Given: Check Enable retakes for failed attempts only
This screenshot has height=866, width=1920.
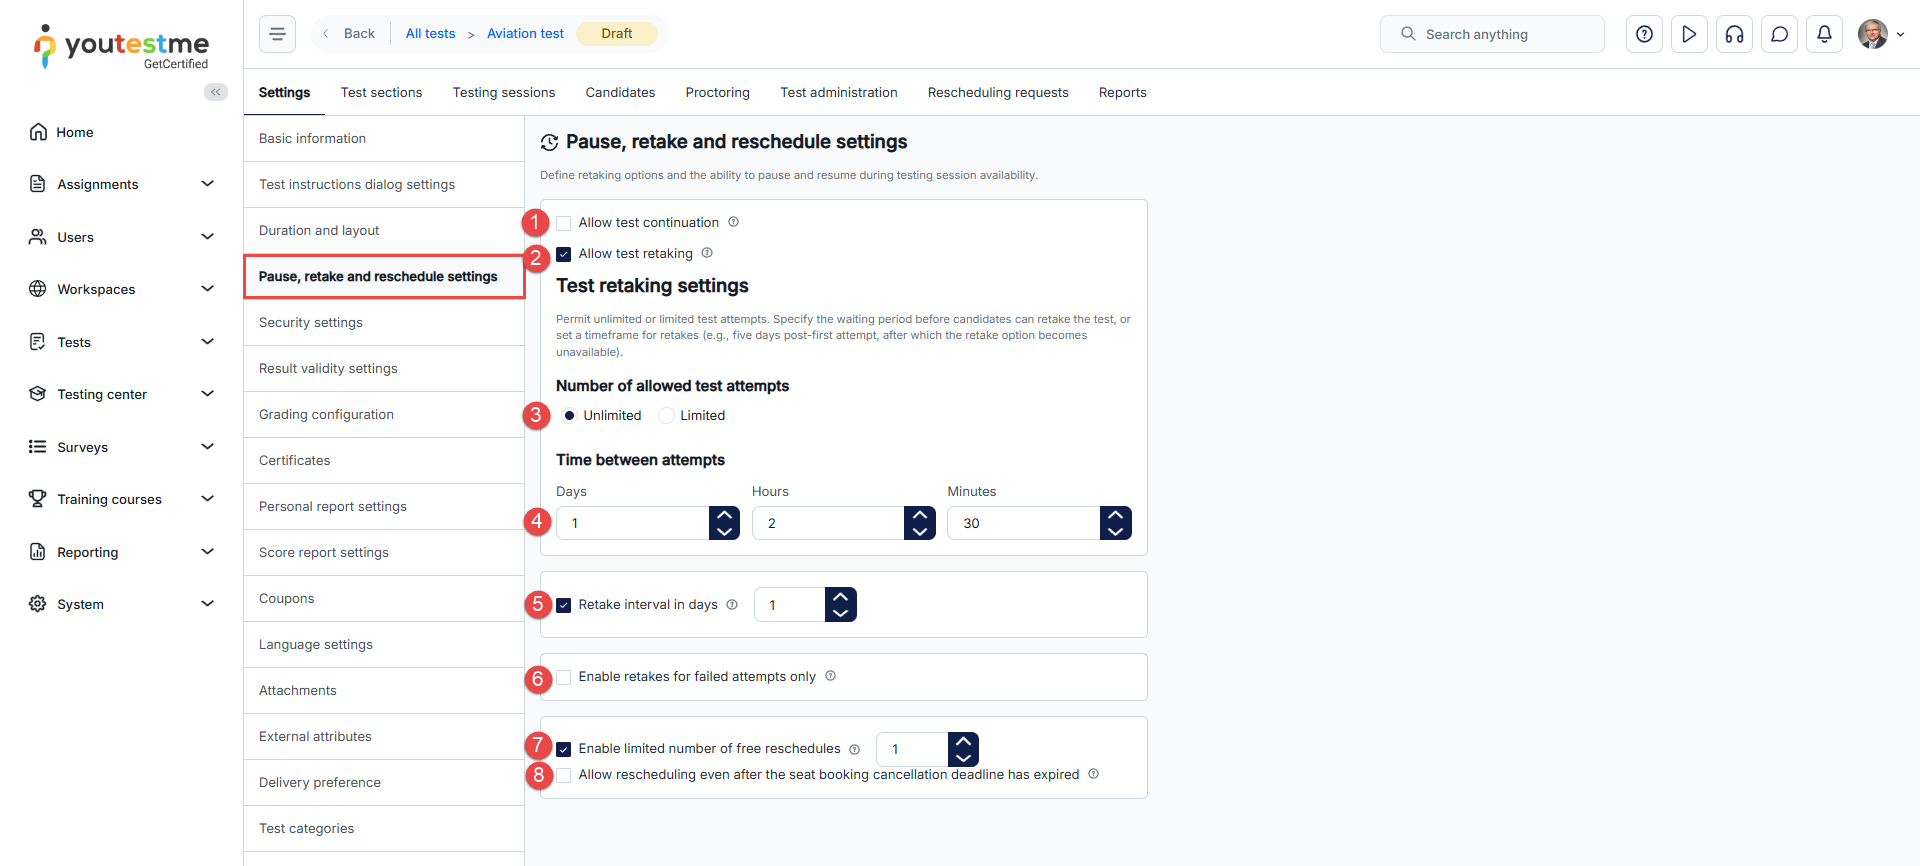Looking at the screenshot, I should tap(564, 677).
